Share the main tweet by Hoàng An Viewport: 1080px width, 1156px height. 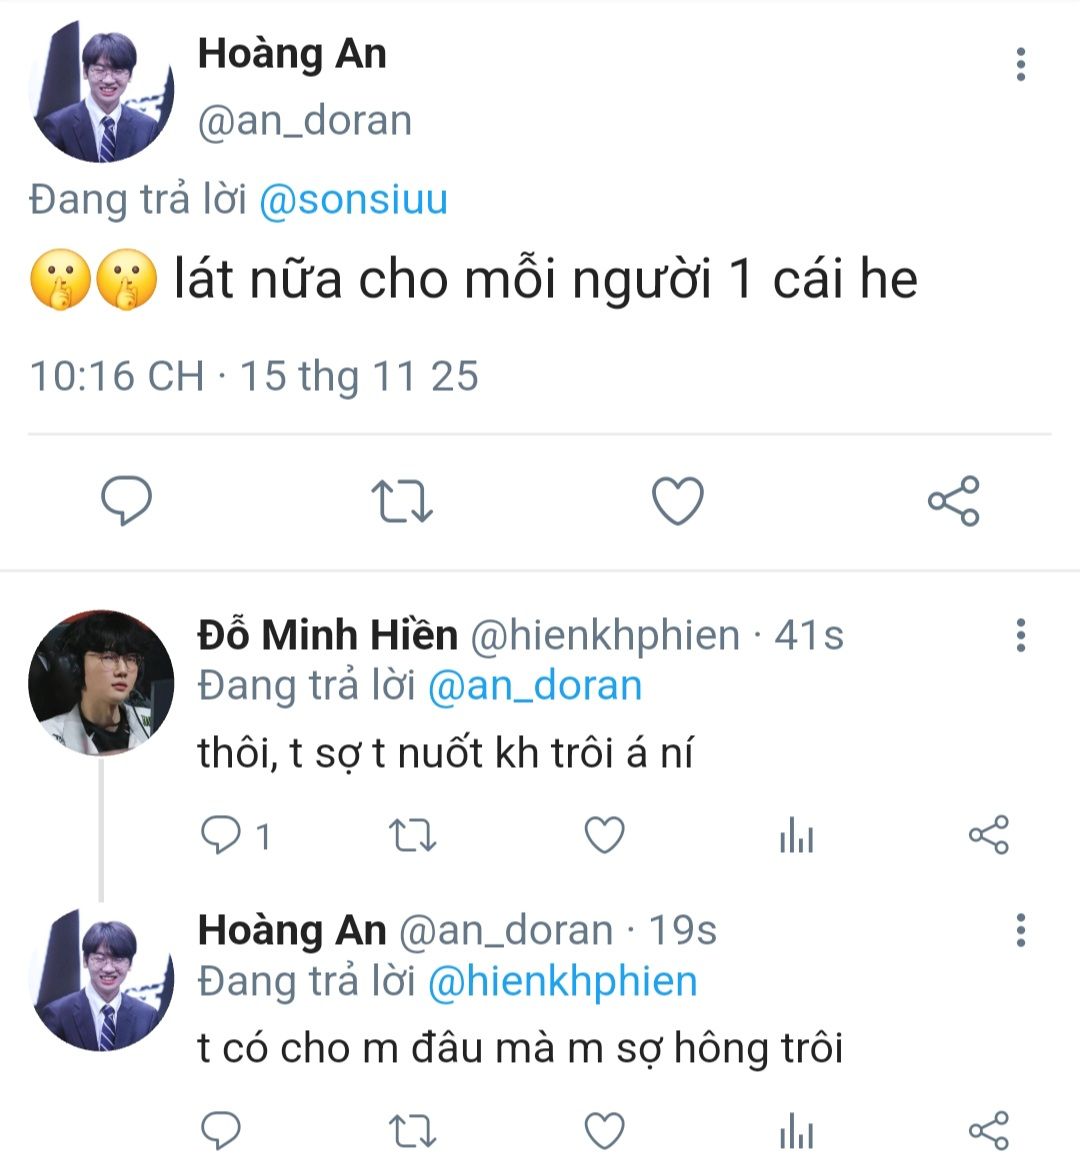[x=954, y=501]
